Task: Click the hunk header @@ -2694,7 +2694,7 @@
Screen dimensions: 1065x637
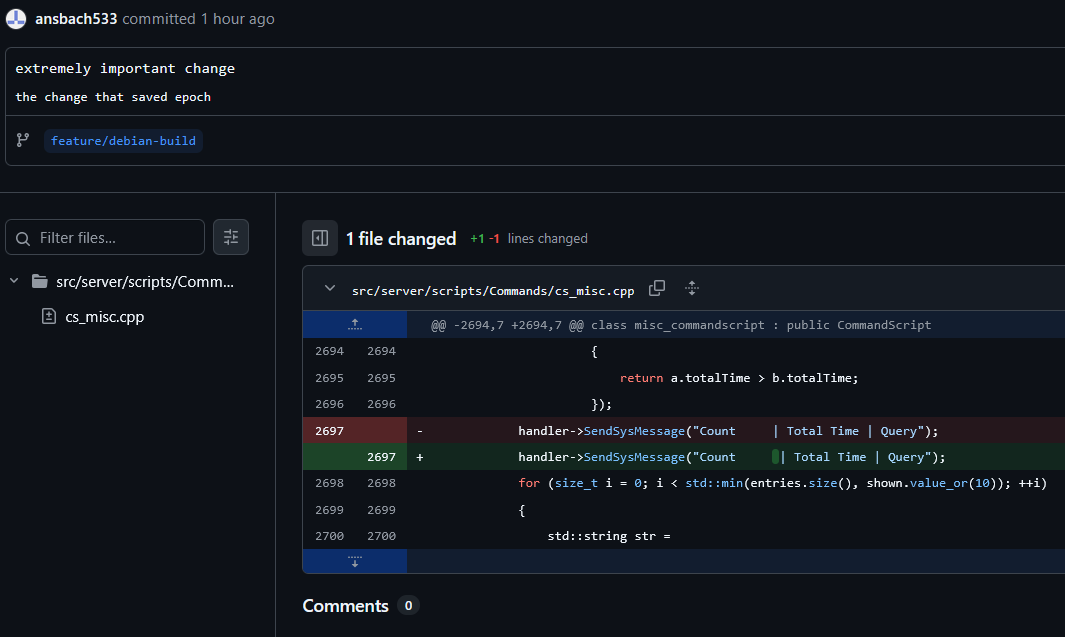Action: tap(681, 325)
